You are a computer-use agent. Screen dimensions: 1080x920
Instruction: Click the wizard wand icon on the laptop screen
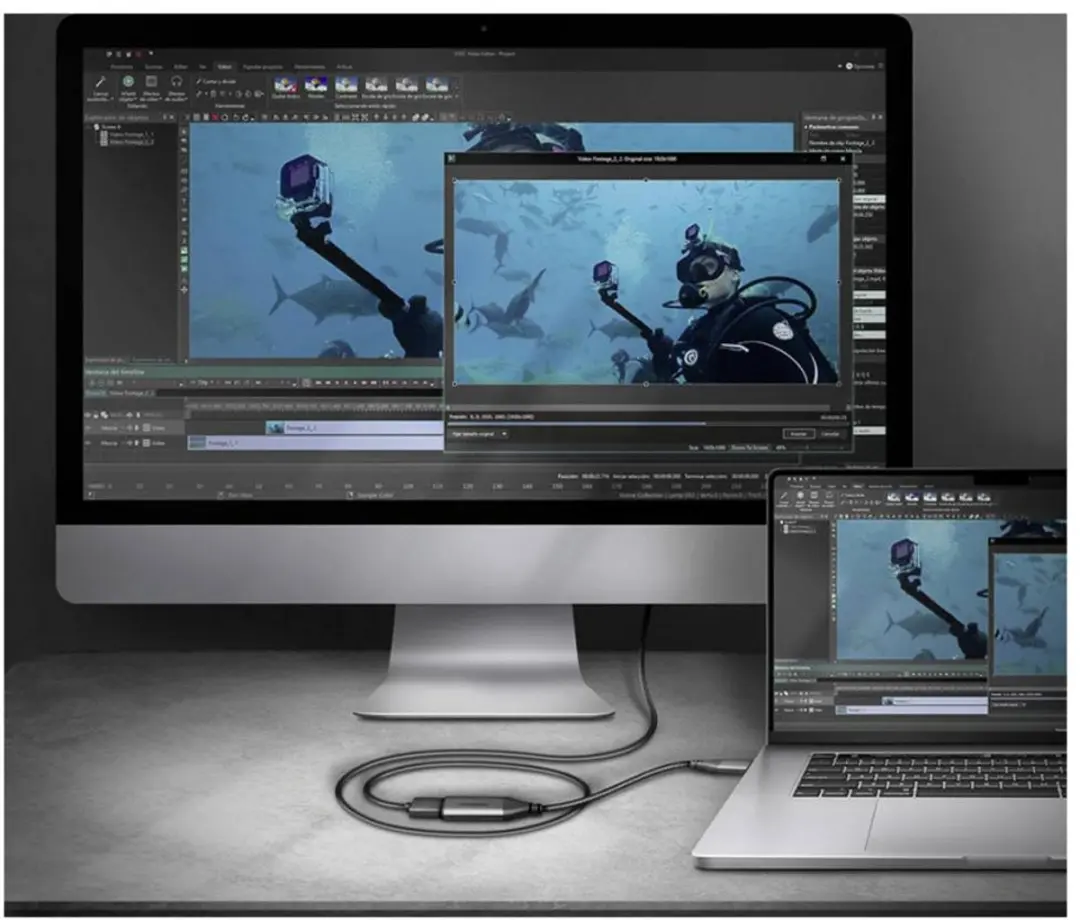pyautogui.click(x=783, y=496)
